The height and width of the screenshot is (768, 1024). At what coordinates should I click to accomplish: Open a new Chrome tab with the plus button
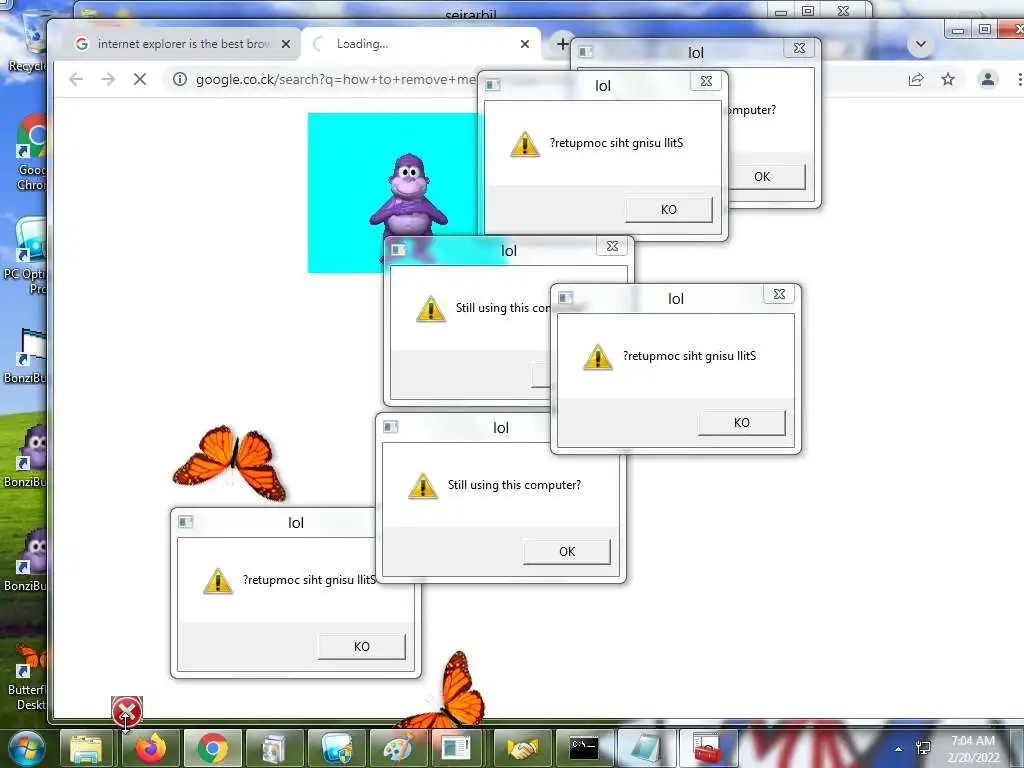coord(562,44)
